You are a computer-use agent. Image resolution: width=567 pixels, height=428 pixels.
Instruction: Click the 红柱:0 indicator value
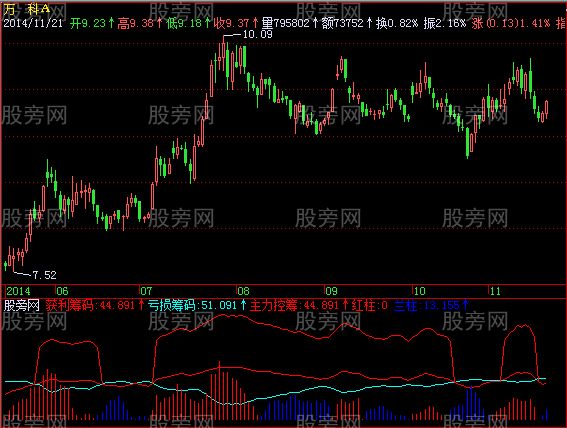(x=370, y=306)
